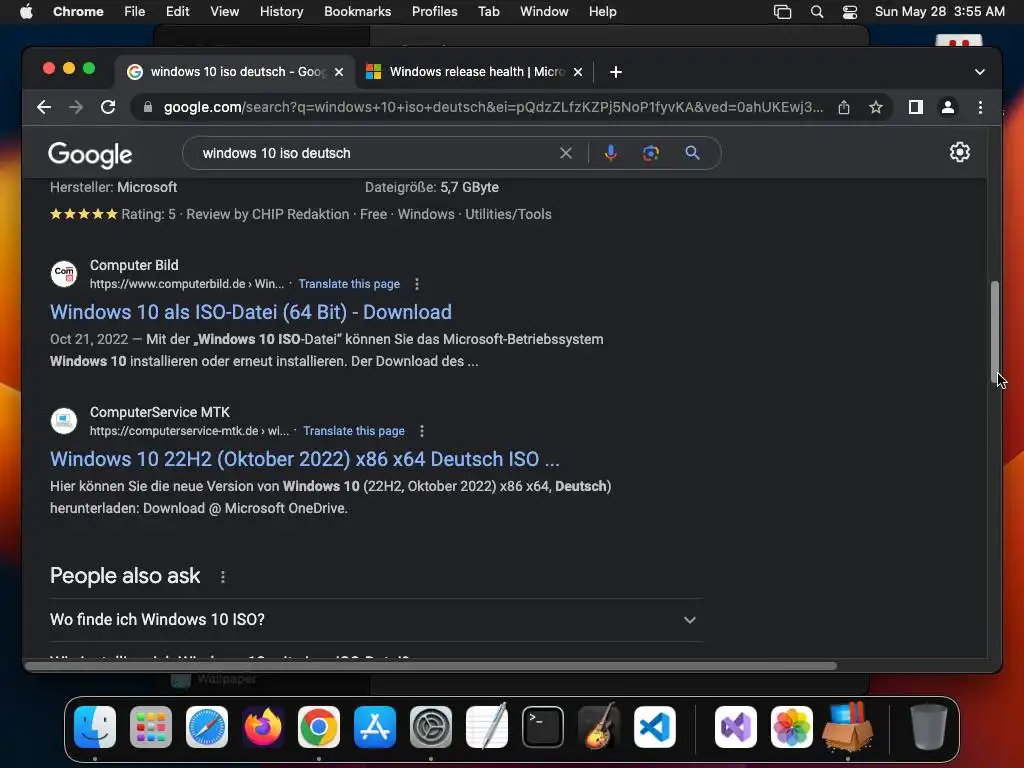Search by image with Google Lens
This screenshot has width=1024, height=768.
(x=650, y=153)
